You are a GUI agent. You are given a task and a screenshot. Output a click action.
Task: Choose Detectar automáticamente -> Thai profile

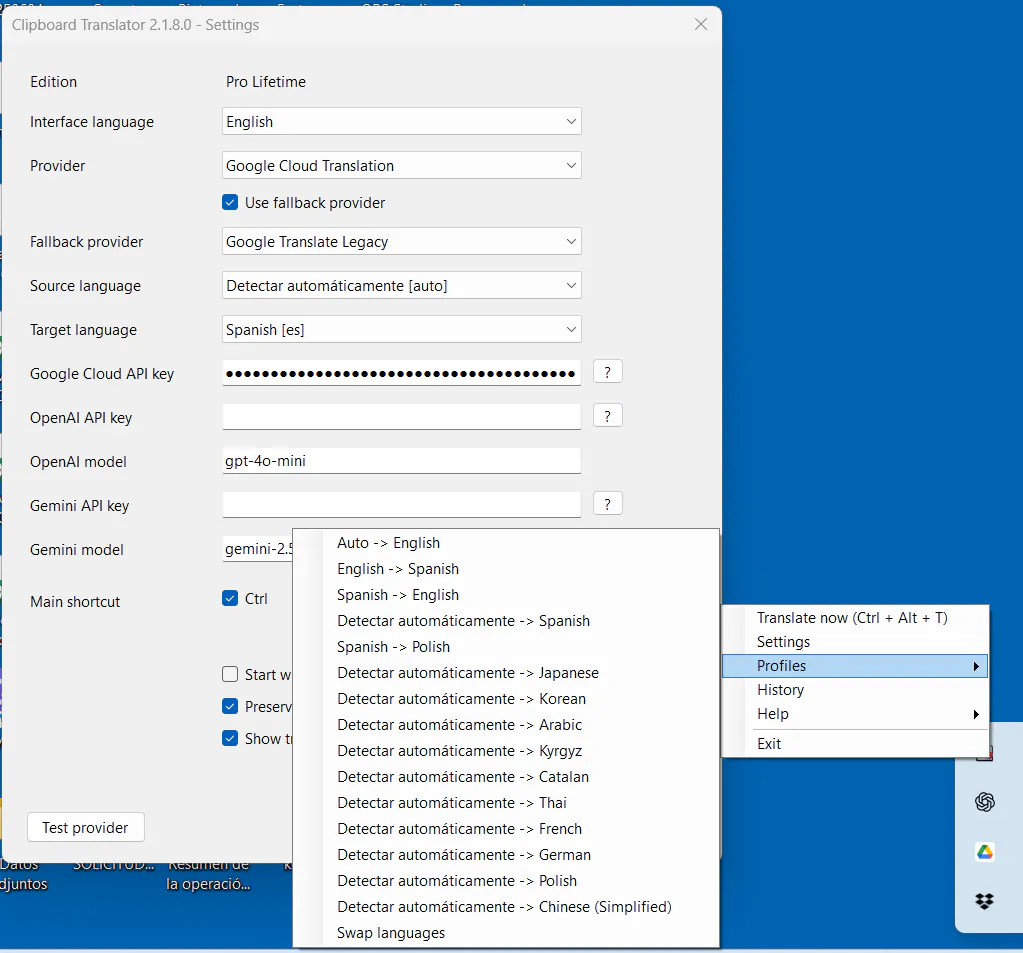pos(506,803)
